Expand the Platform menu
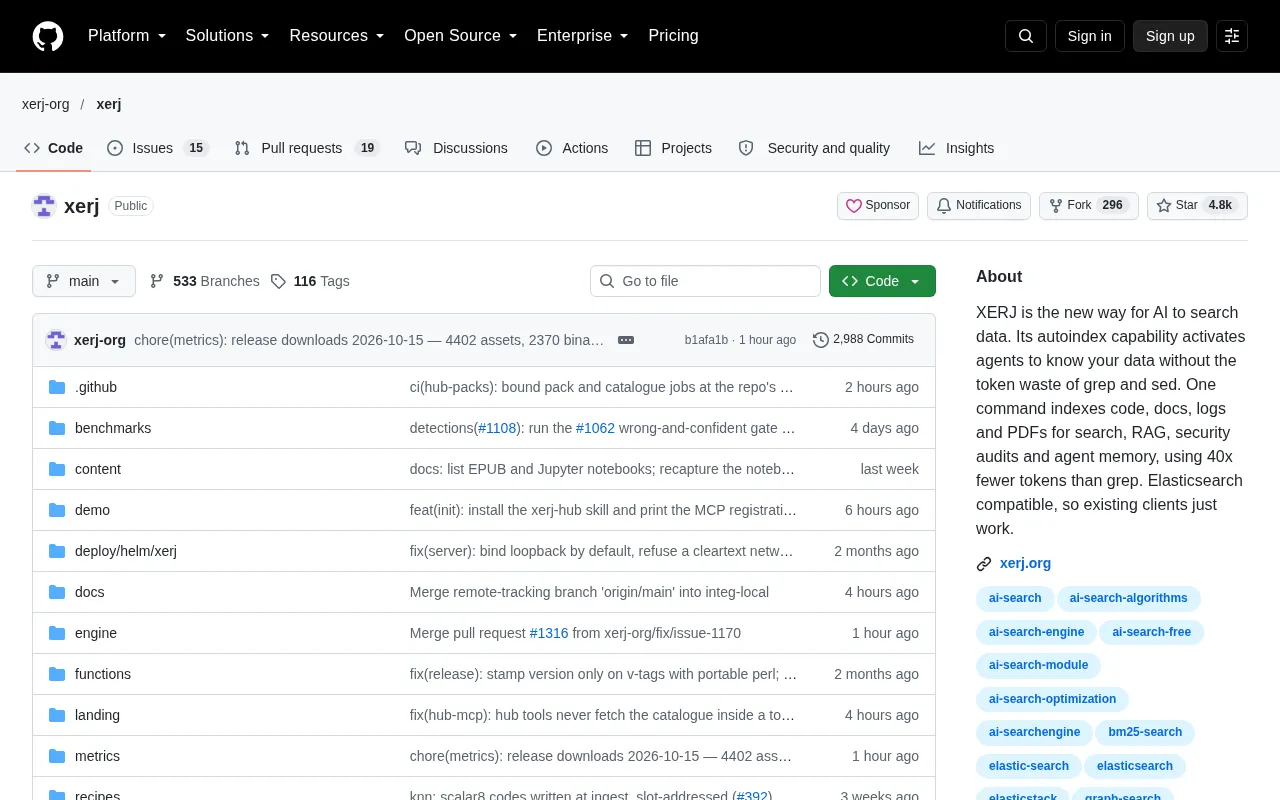The width and height of the screenshot is (1280, 800). tap(127, 36)
